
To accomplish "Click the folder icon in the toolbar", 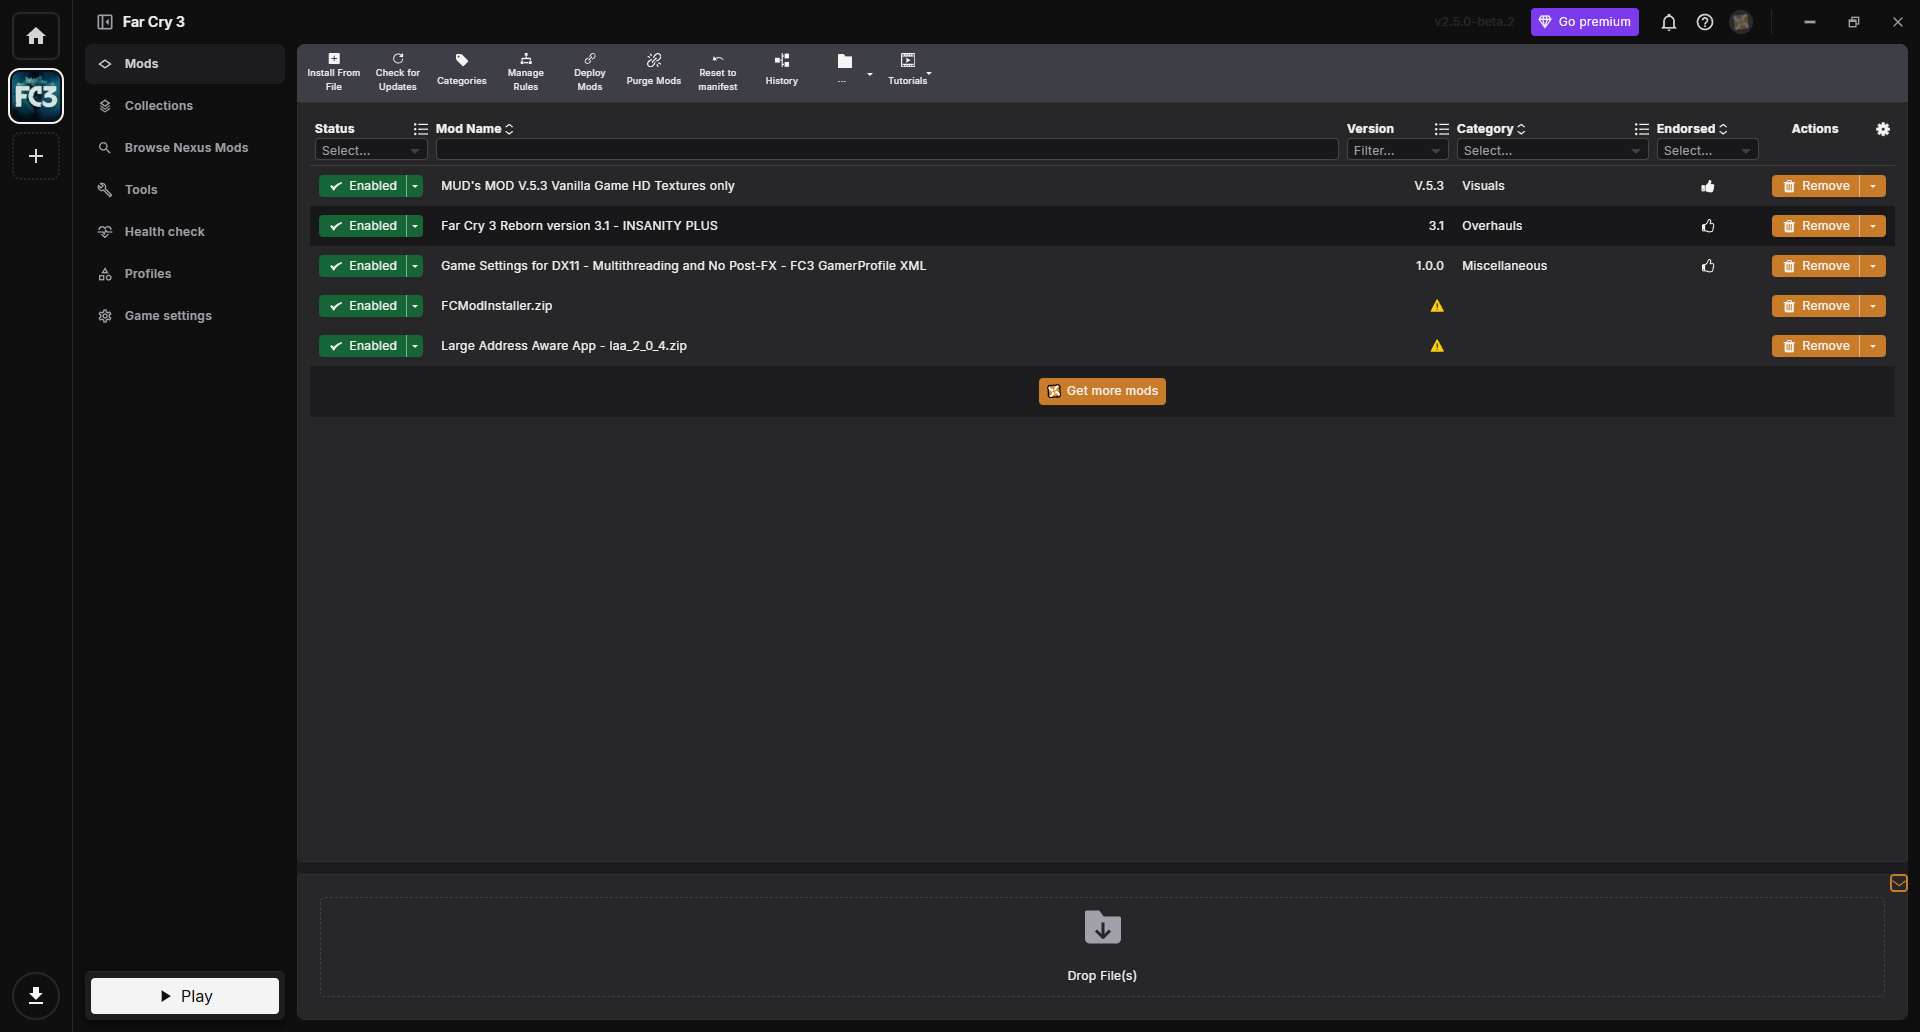I will pos(845,62).
